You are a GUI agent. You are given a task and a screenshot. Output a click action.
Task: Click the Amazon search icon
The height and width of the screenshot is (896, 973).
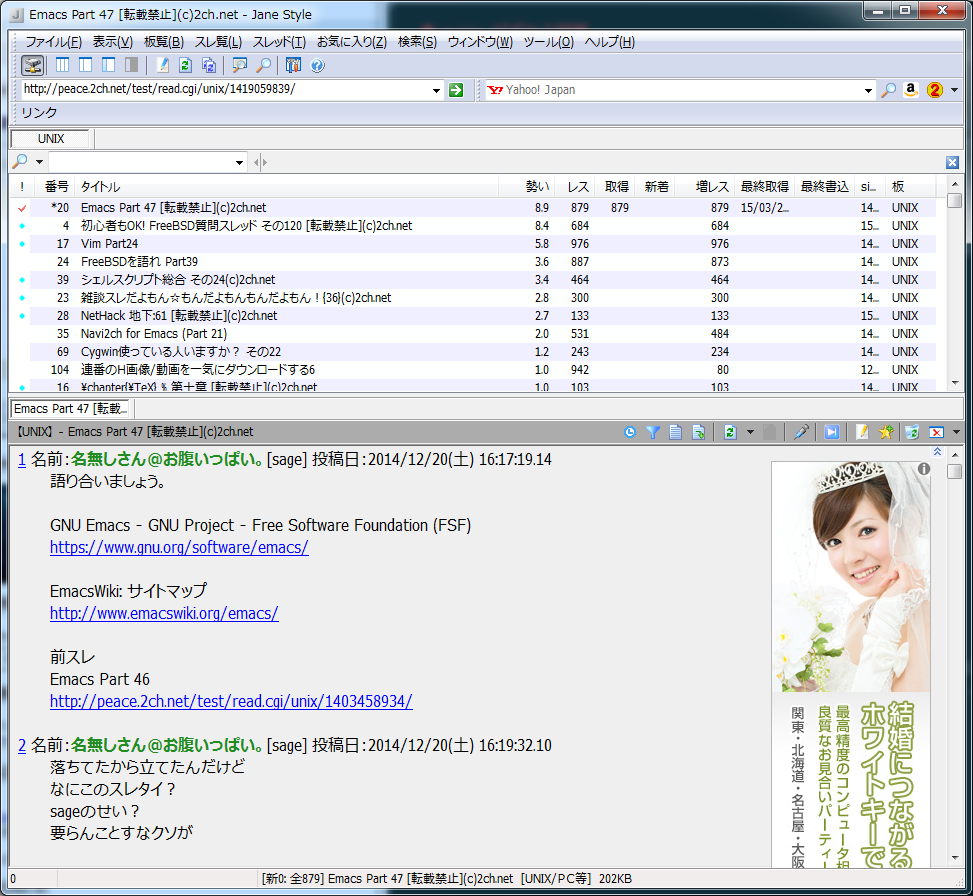click(x=910, y=90)
